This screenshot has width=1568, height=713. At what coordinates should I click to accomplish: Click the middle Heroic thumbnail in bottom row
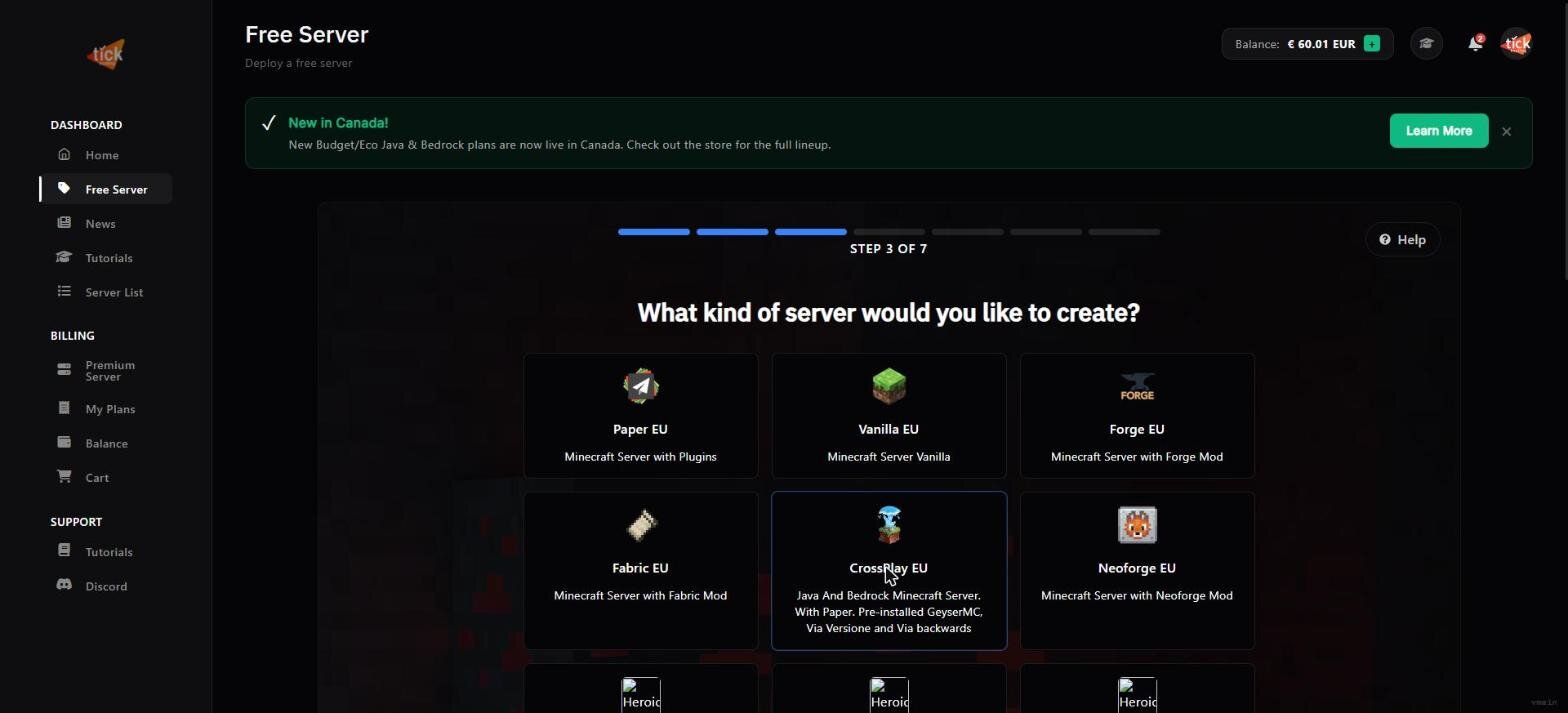(889, 695)
